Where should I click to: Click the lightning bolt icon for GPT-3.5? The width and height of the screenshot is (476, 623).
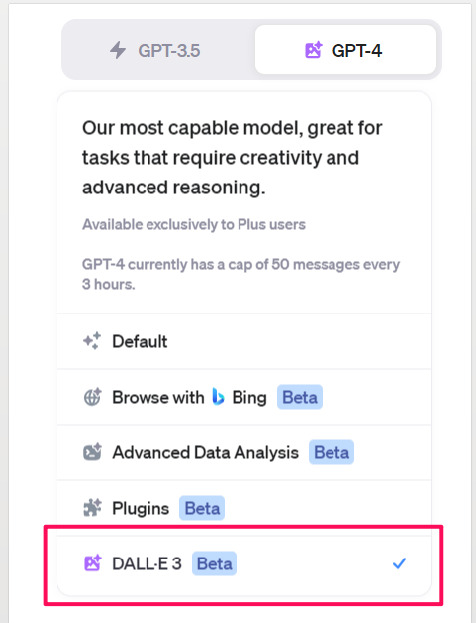(118, 50)
